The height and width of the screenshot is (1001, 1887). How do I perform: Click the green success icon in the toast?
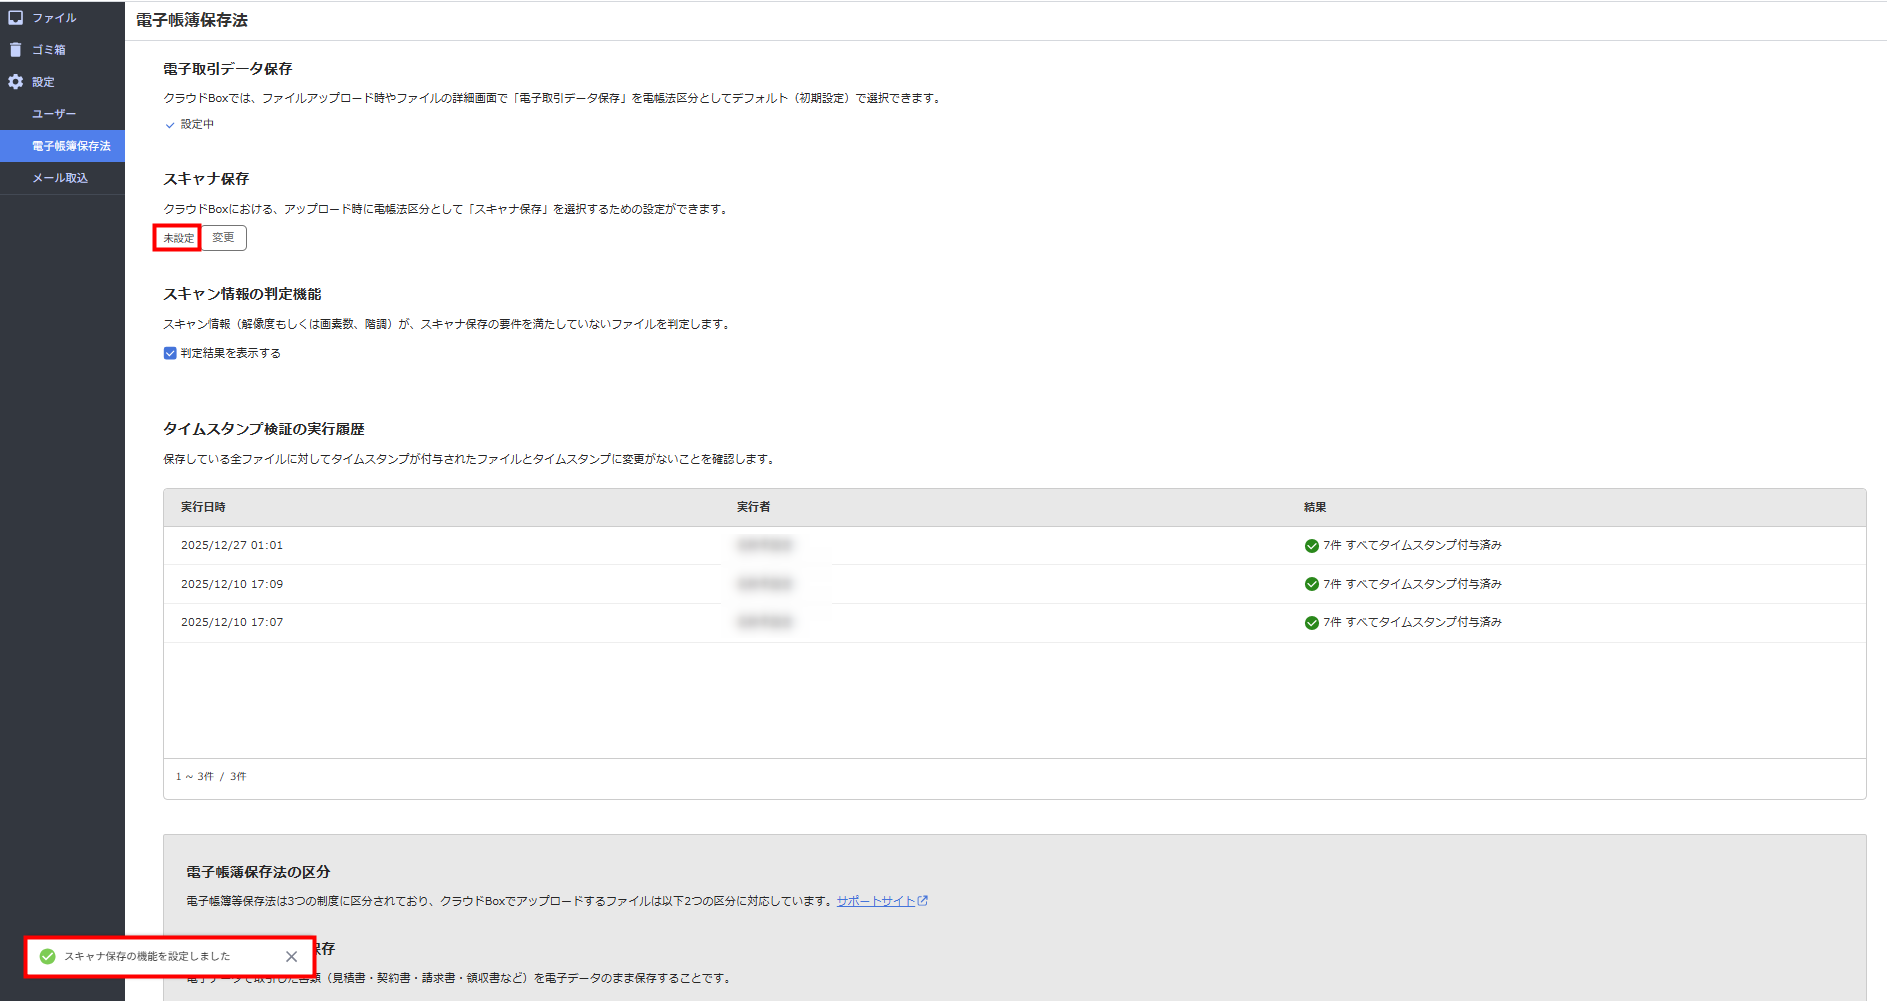click(47, 957)
